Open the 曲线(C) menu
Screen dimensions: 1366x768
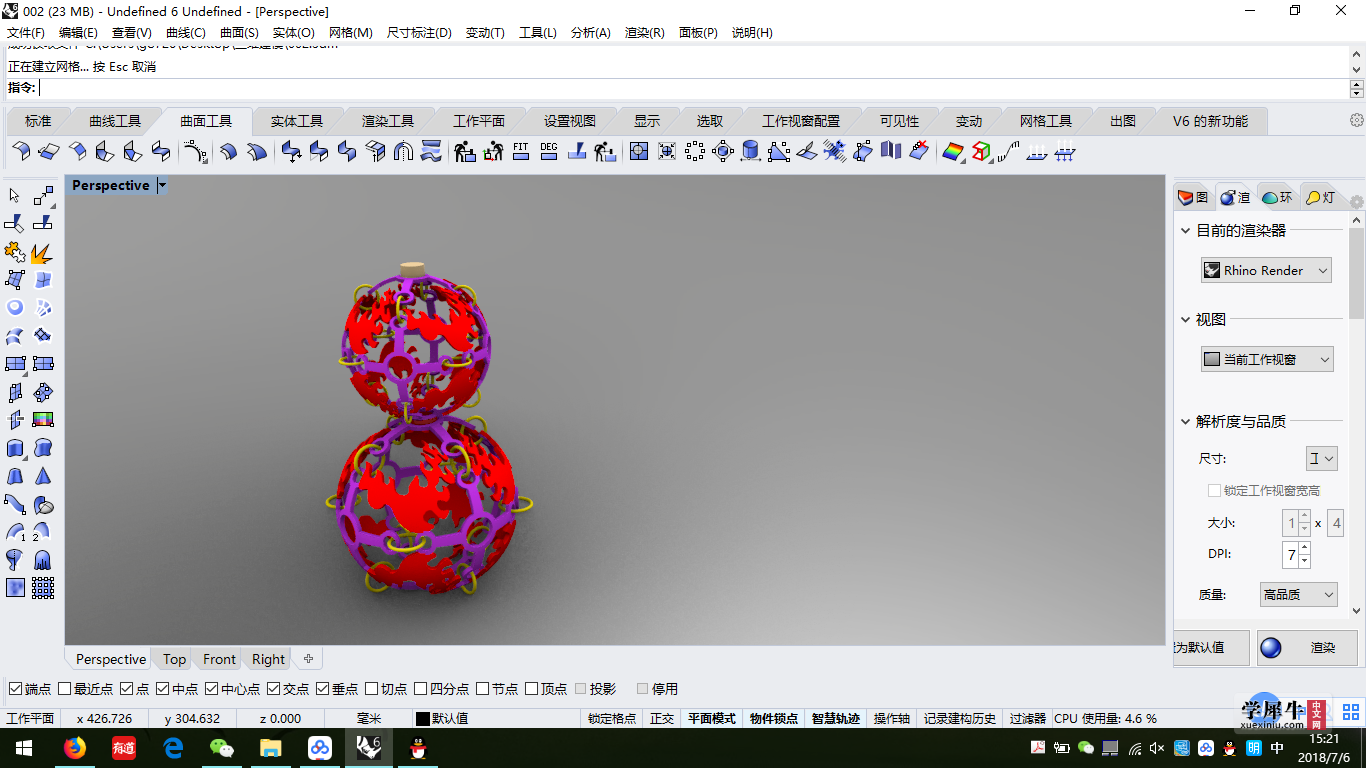point(185,32)
